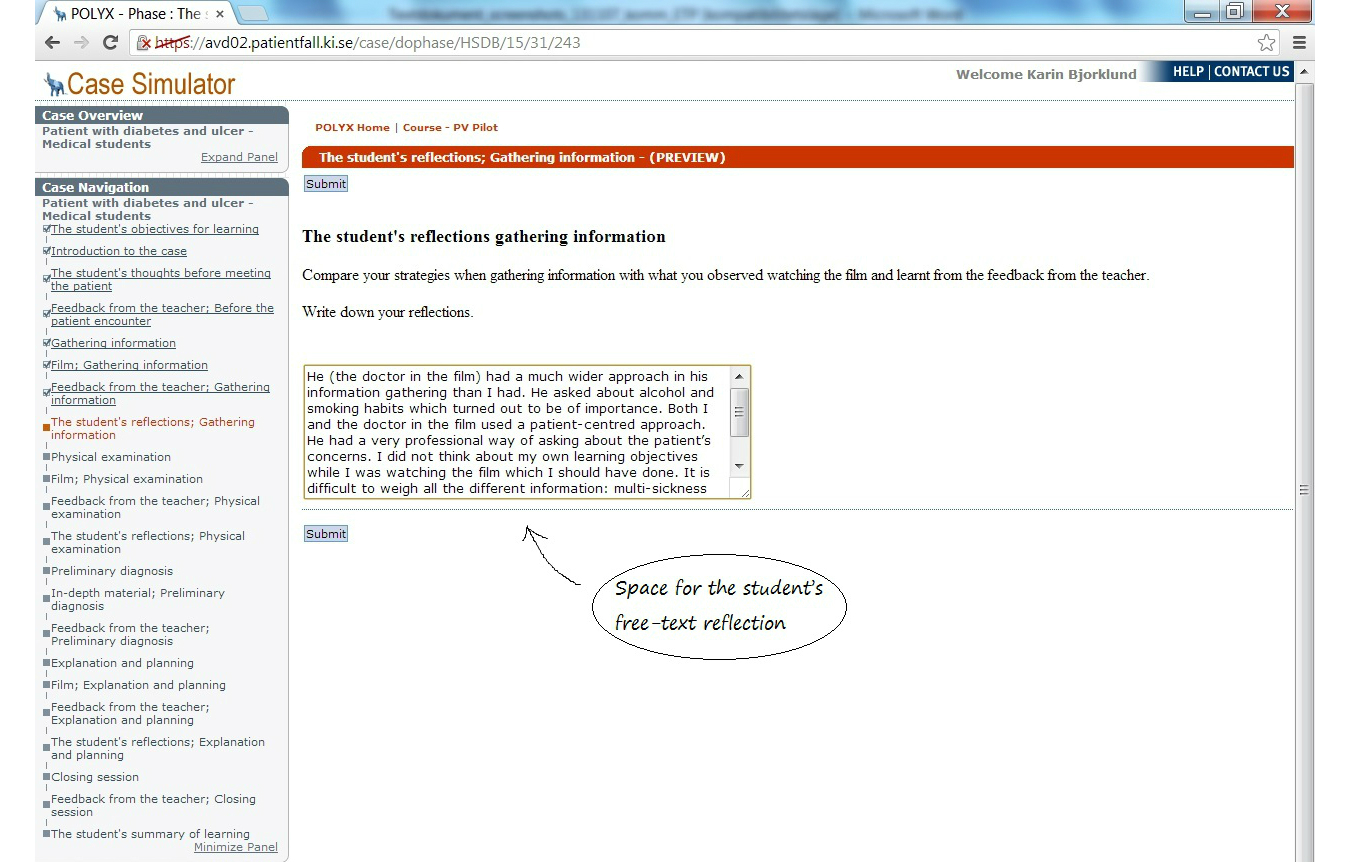Close the POLYX browser tab

tap(220, 14)
